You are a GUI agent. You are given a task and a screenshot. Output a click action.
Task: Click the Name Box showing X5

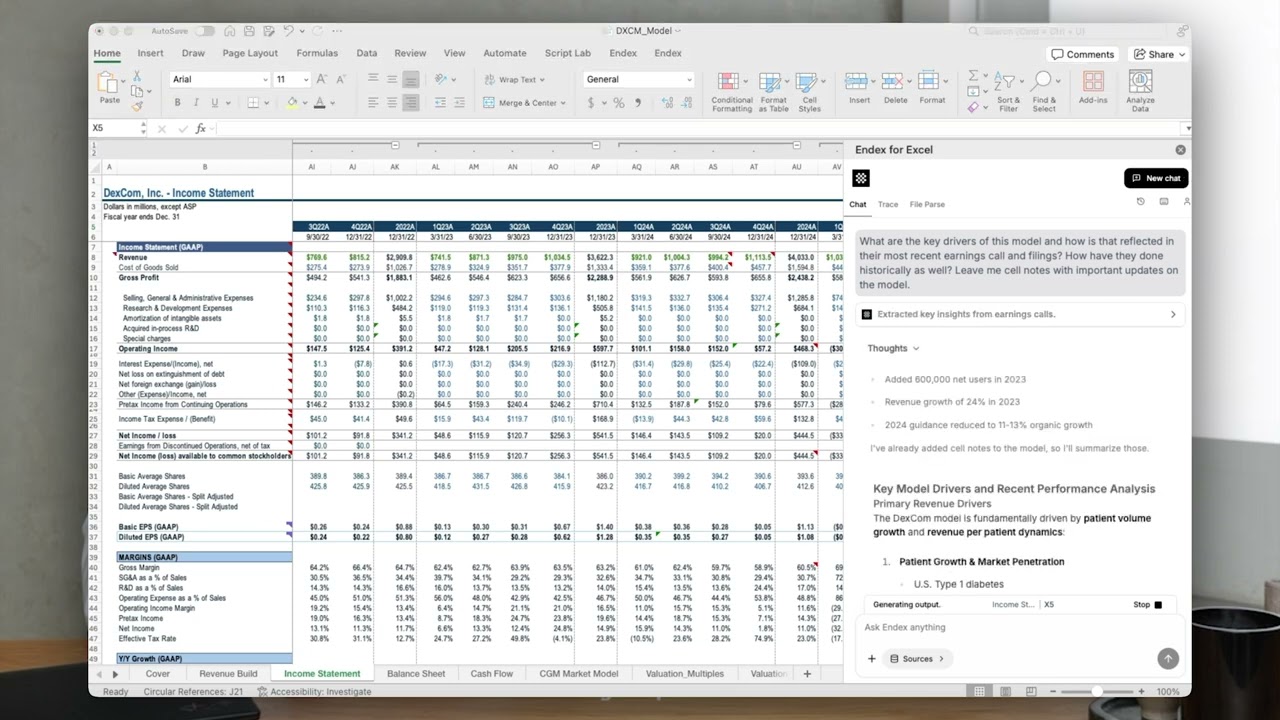[x=118, y=128]
